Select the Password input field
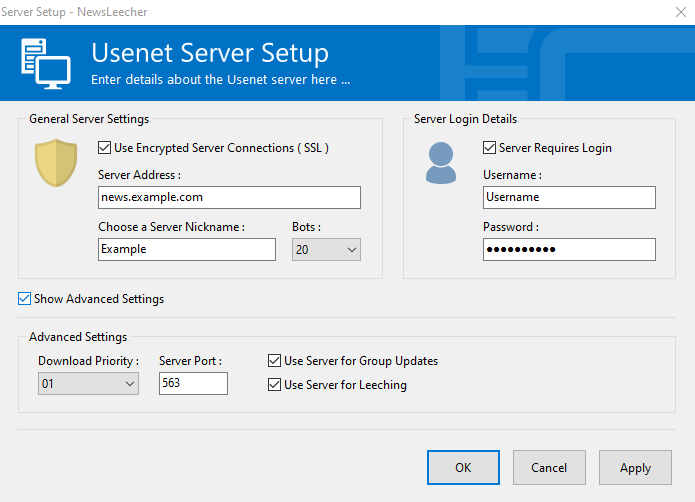Image resolution: width=695 pixels, height=502 pixels. tap(568, 249)
